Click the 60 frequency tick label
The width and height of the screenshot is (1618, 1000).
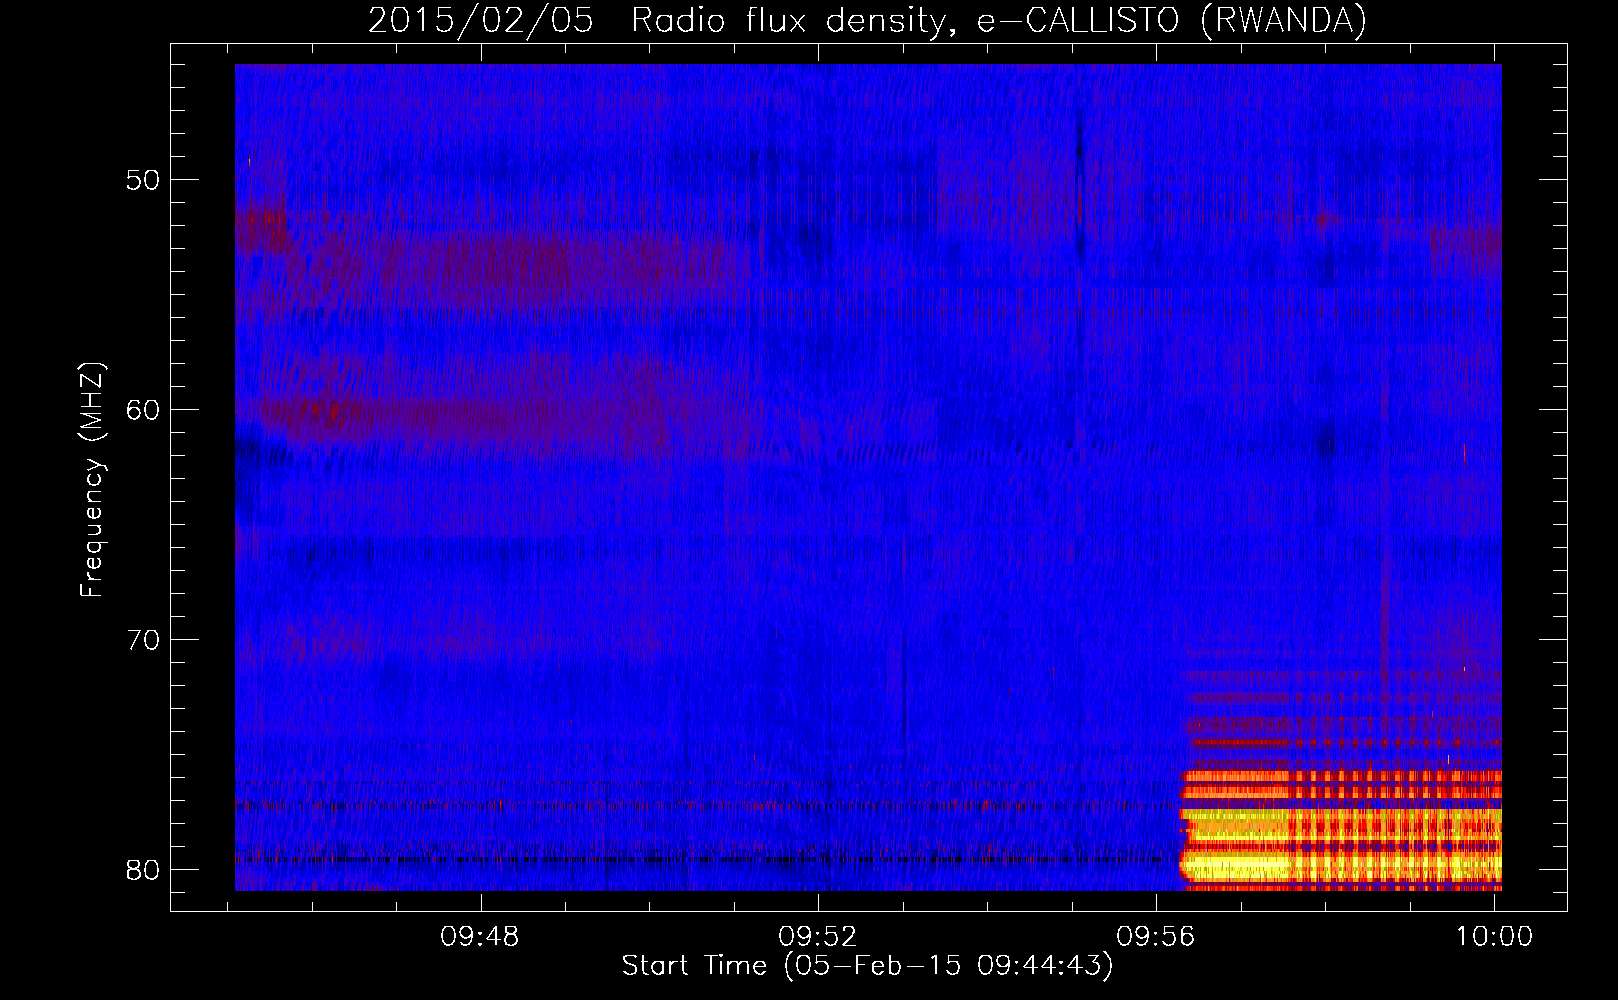143,410
